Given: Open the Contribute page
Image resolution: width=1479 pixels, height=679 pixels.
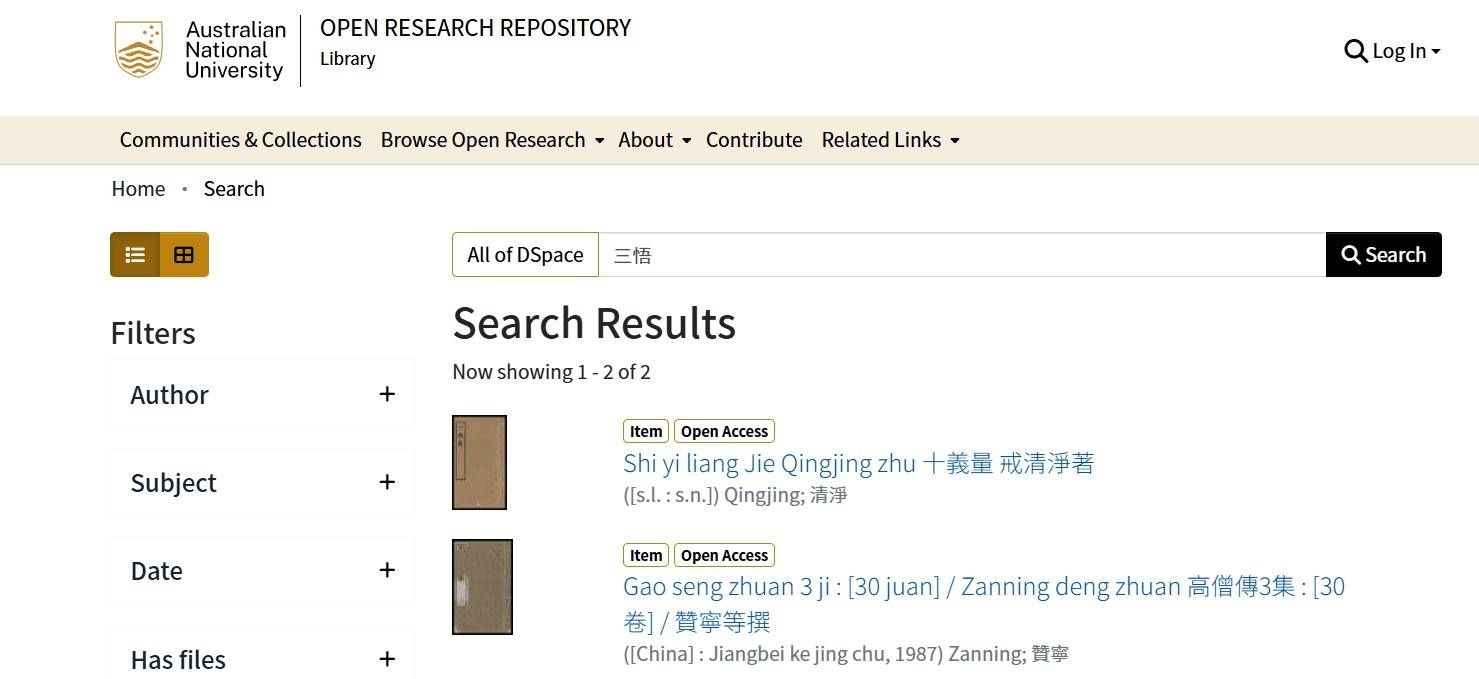Looking at the screenshot, I should pyautogui.click(x=754, y=140).
